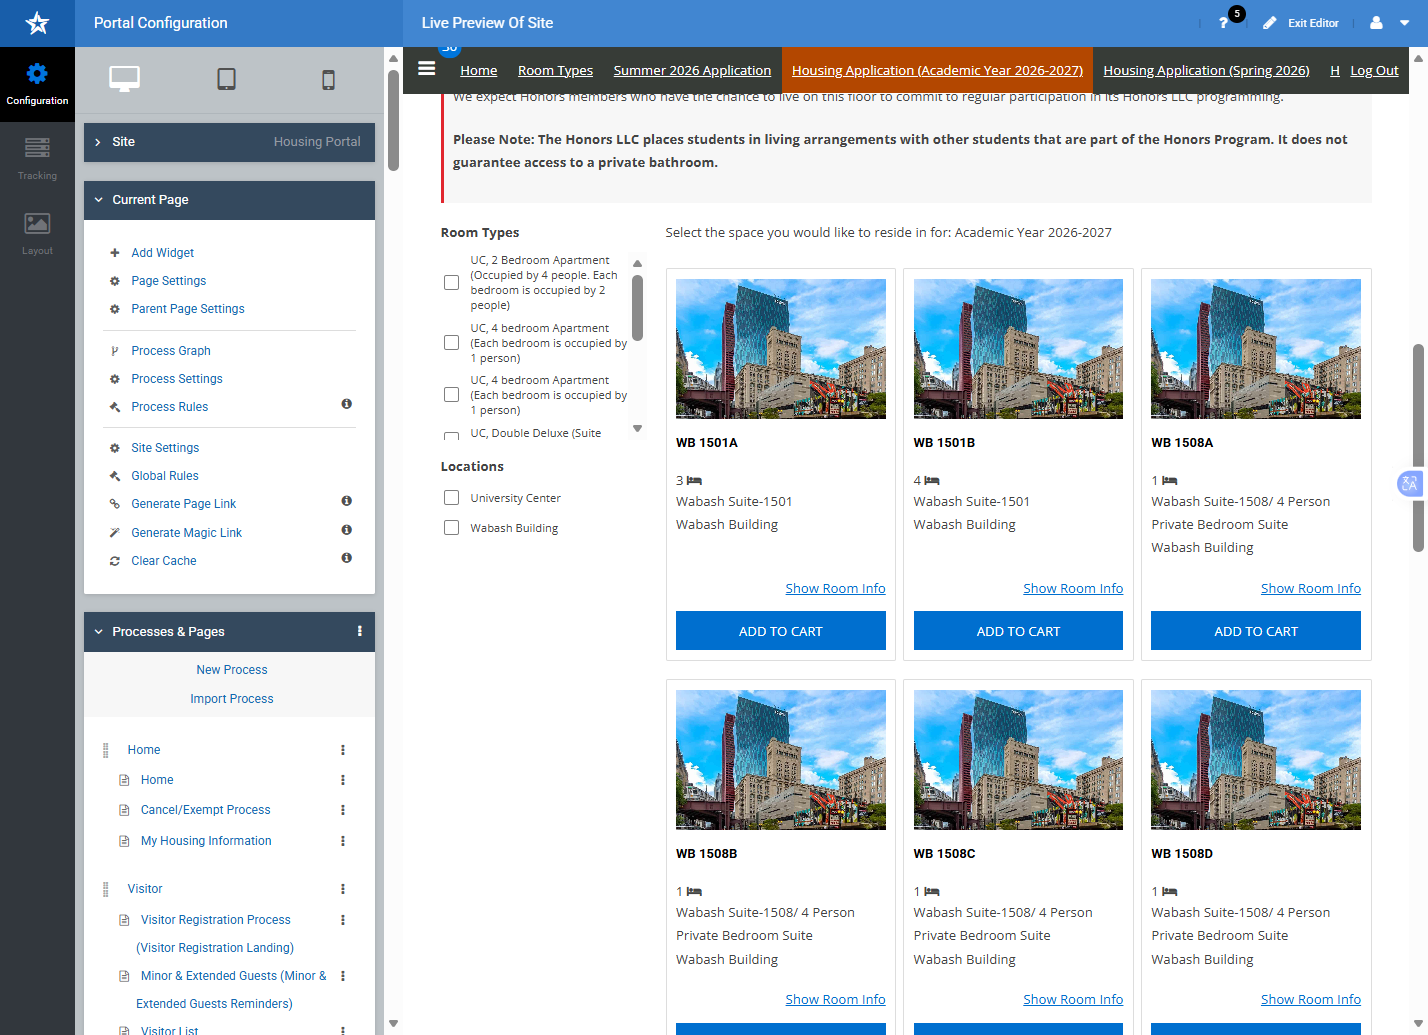Select mobile phone preview mode
Screen dimensions: 1428x1035
(328, 80)
